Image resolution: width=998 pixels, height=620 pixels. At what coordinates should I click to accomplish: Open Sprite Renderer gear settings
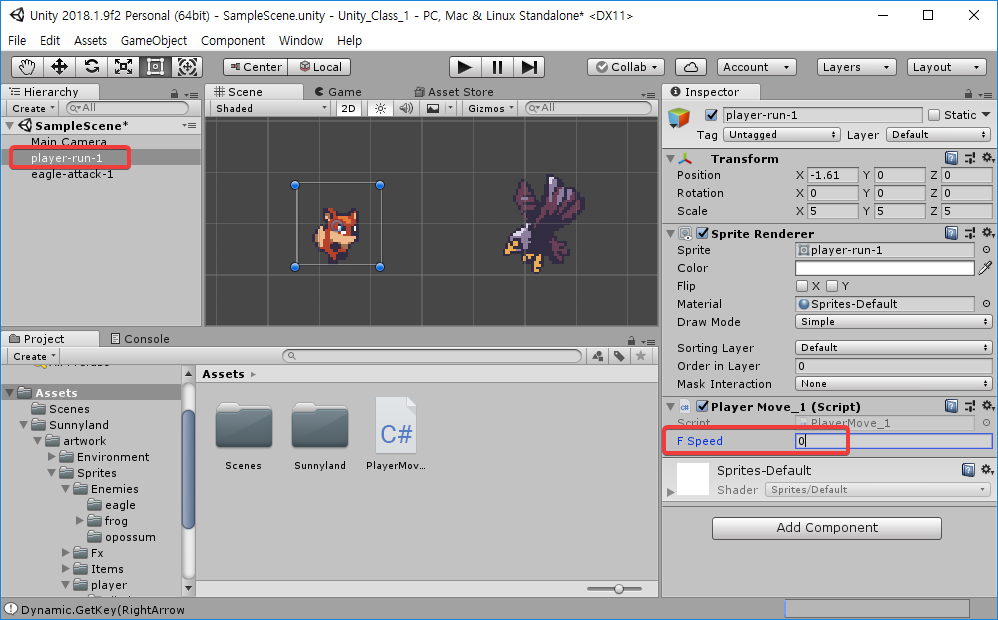[x=987, y=233]
